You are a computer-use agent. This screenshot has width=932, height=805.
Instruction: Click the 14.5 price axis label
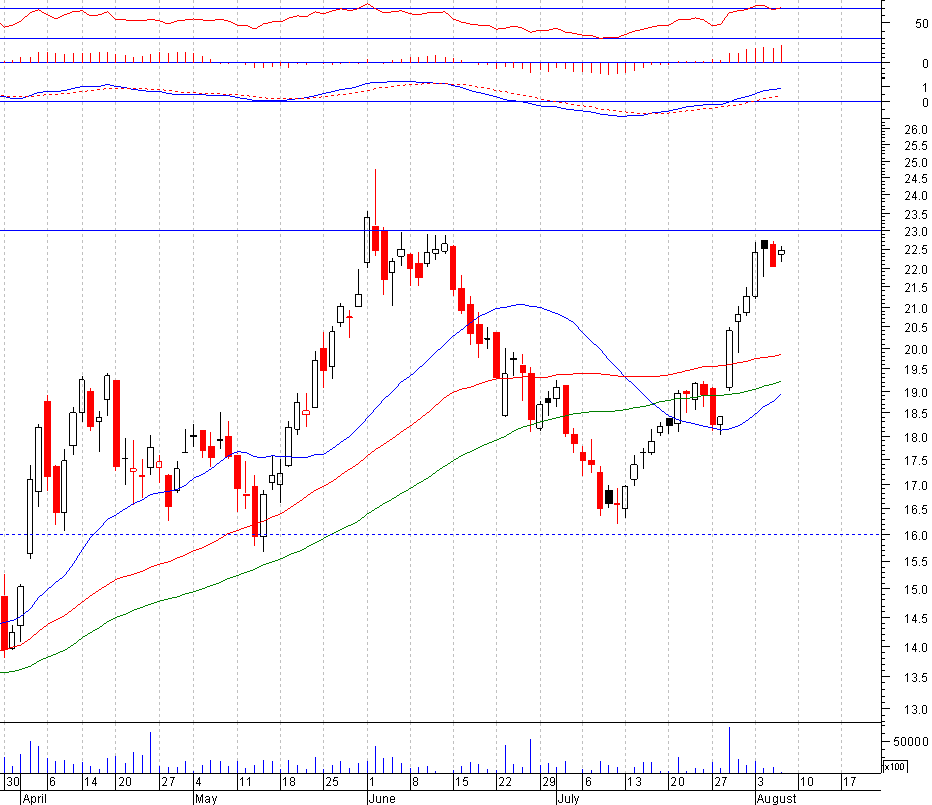pyautogui.click(x=915, y=619)
